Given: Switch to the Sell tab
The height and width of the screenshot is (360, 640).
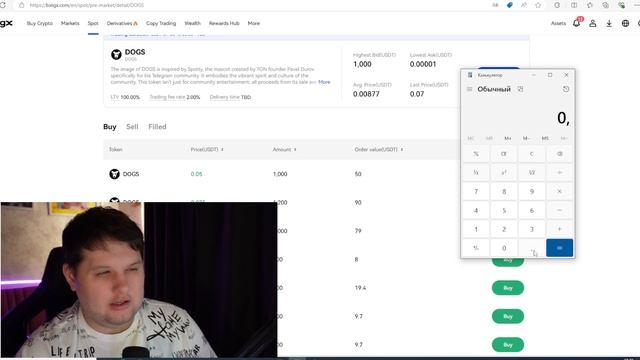Looking at the screenshot, I should tap(132, 127).
